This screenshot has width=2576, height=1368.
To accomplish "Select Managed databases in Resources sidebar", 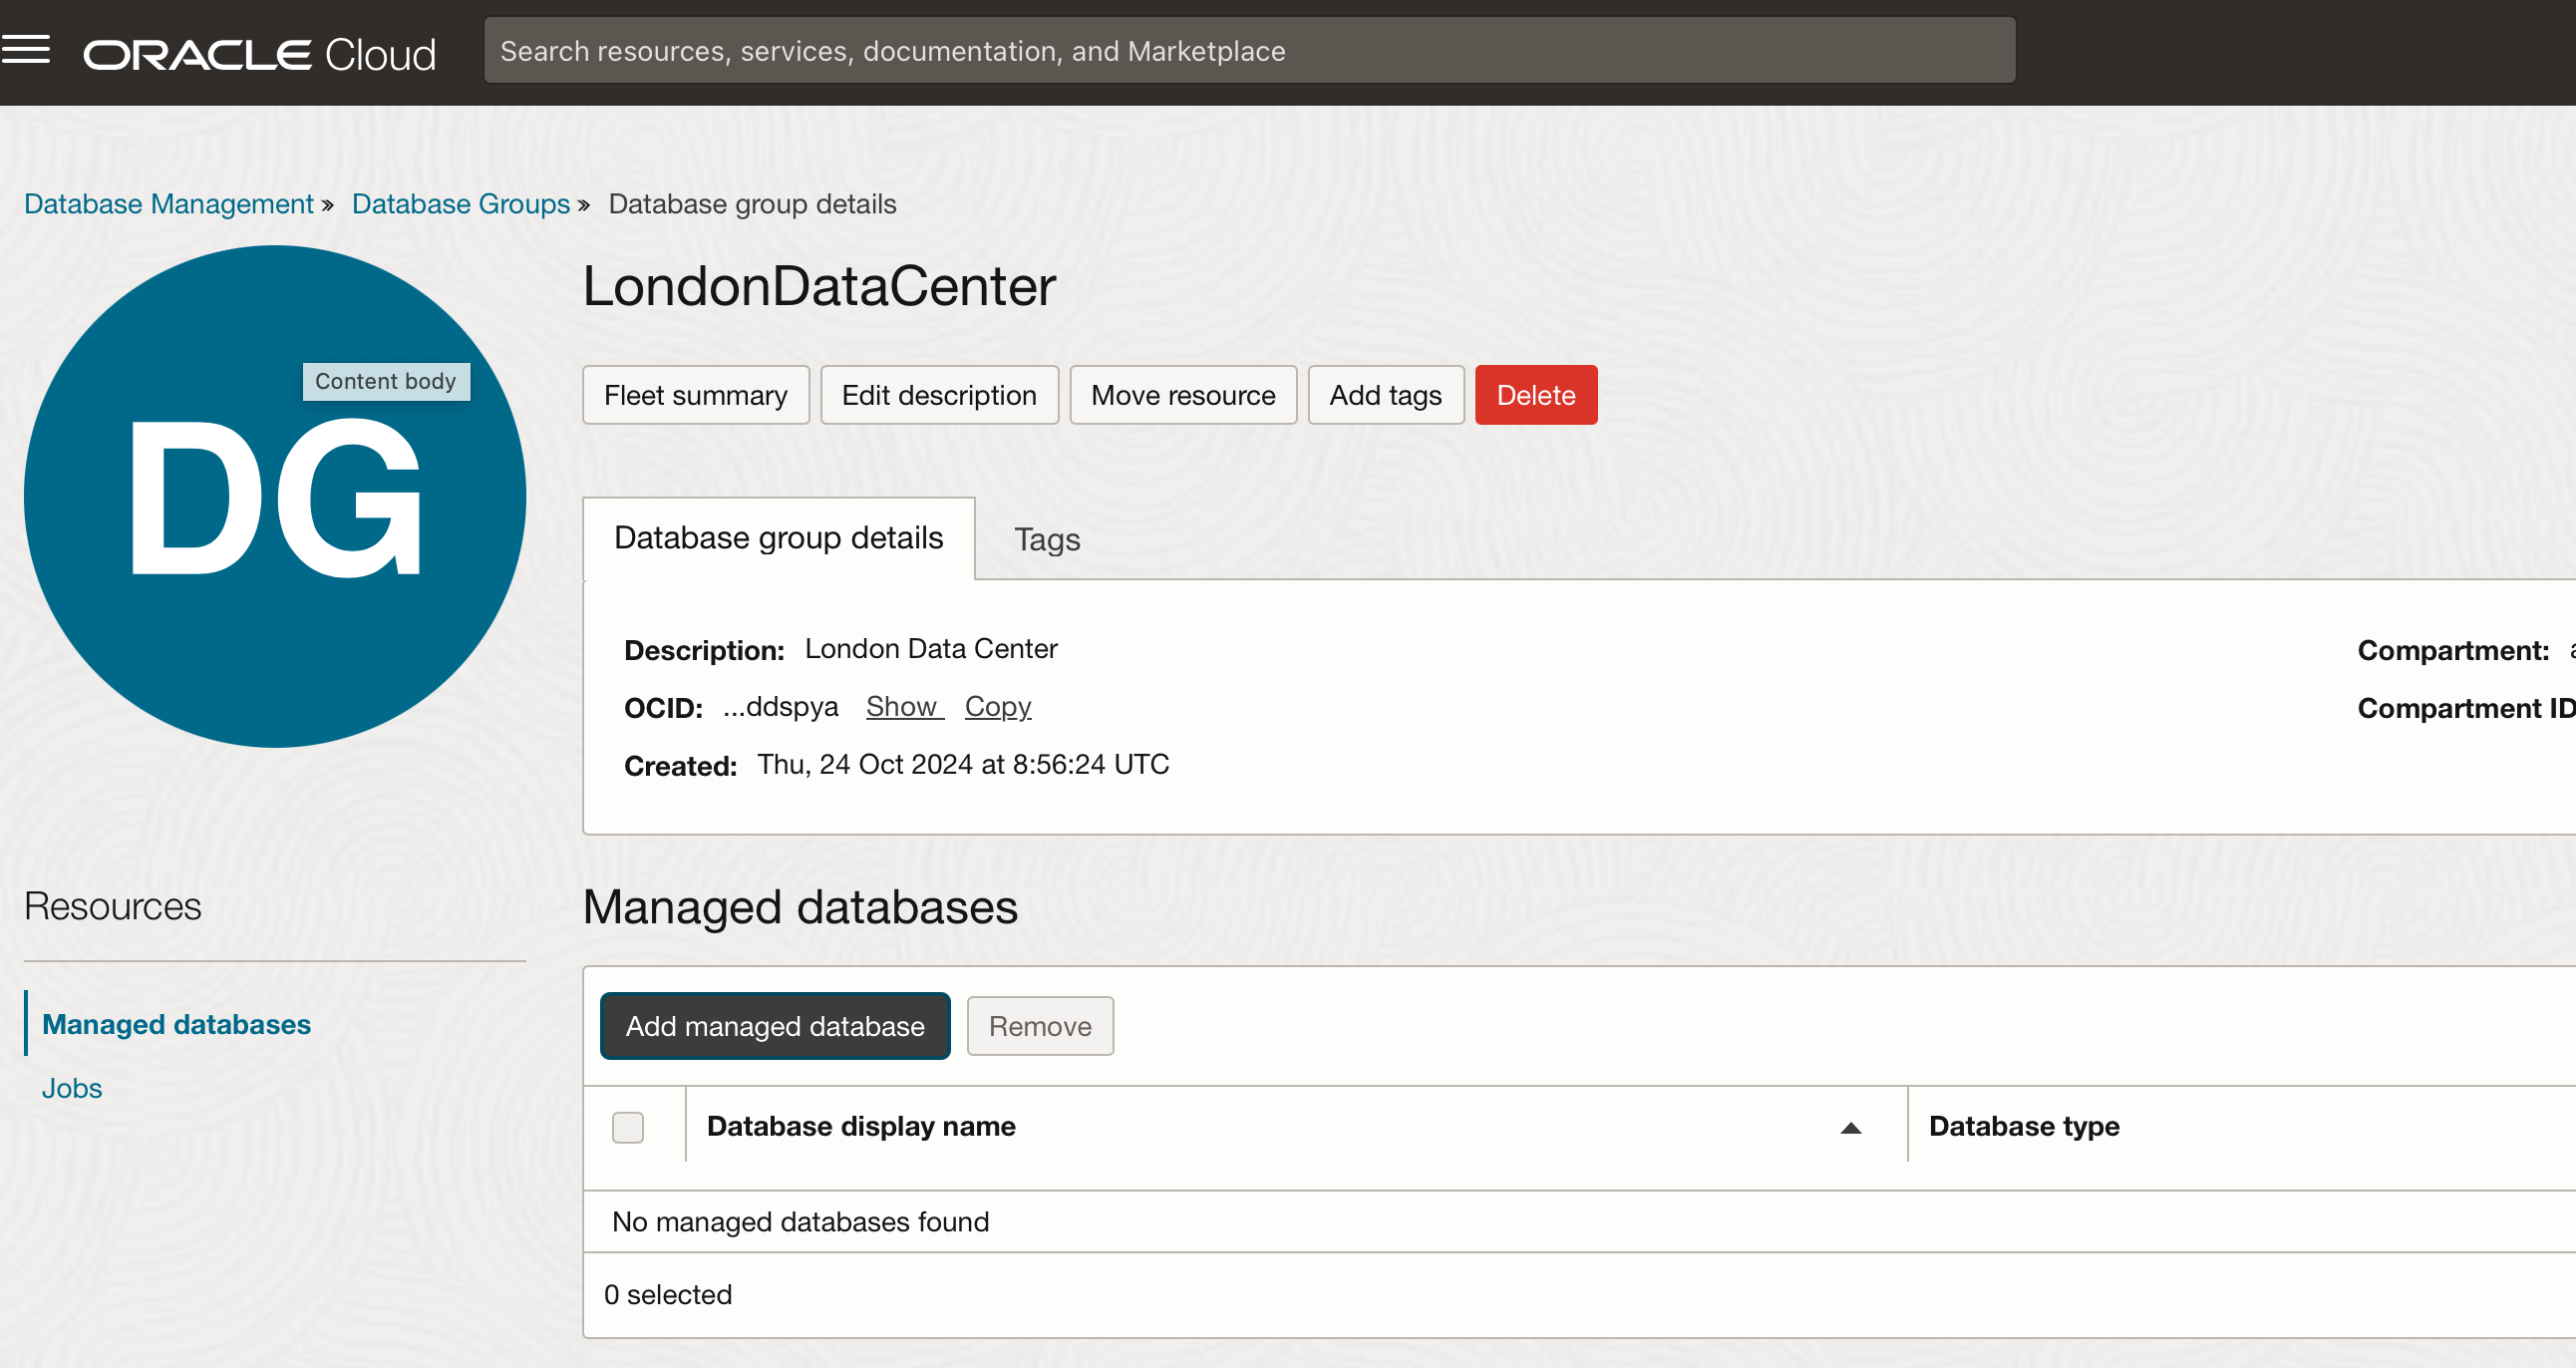I will click(176, 1024).
